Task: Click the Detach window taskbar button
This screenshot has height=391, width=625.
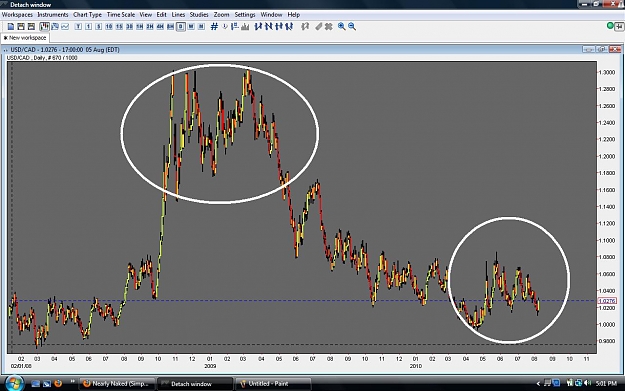Action: 195,384
